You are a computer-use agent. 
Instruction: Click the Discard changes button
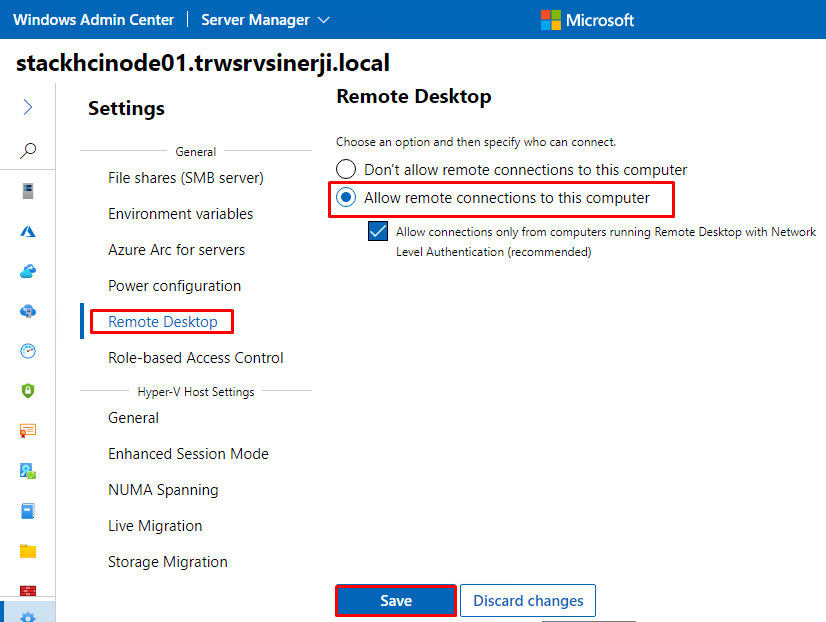(528, 600)
